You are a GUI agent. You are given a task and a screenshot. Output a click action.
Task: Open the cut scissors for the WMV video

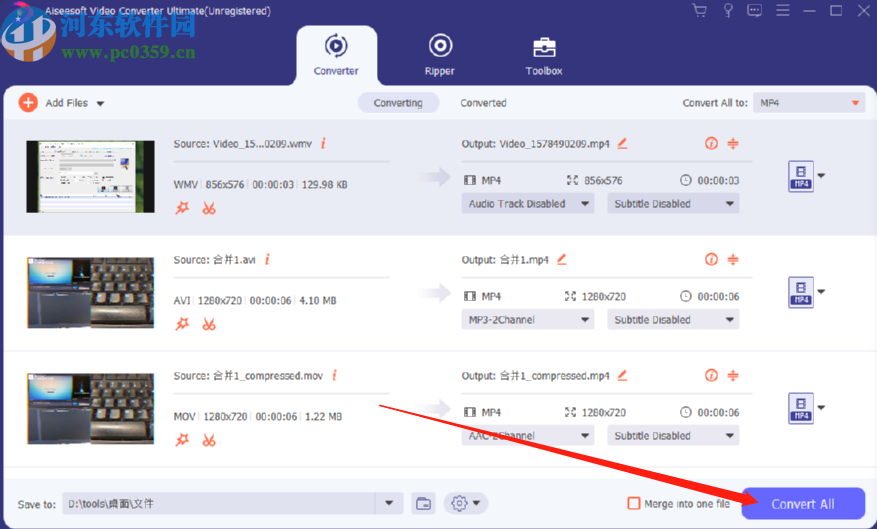tap(209, 209)
